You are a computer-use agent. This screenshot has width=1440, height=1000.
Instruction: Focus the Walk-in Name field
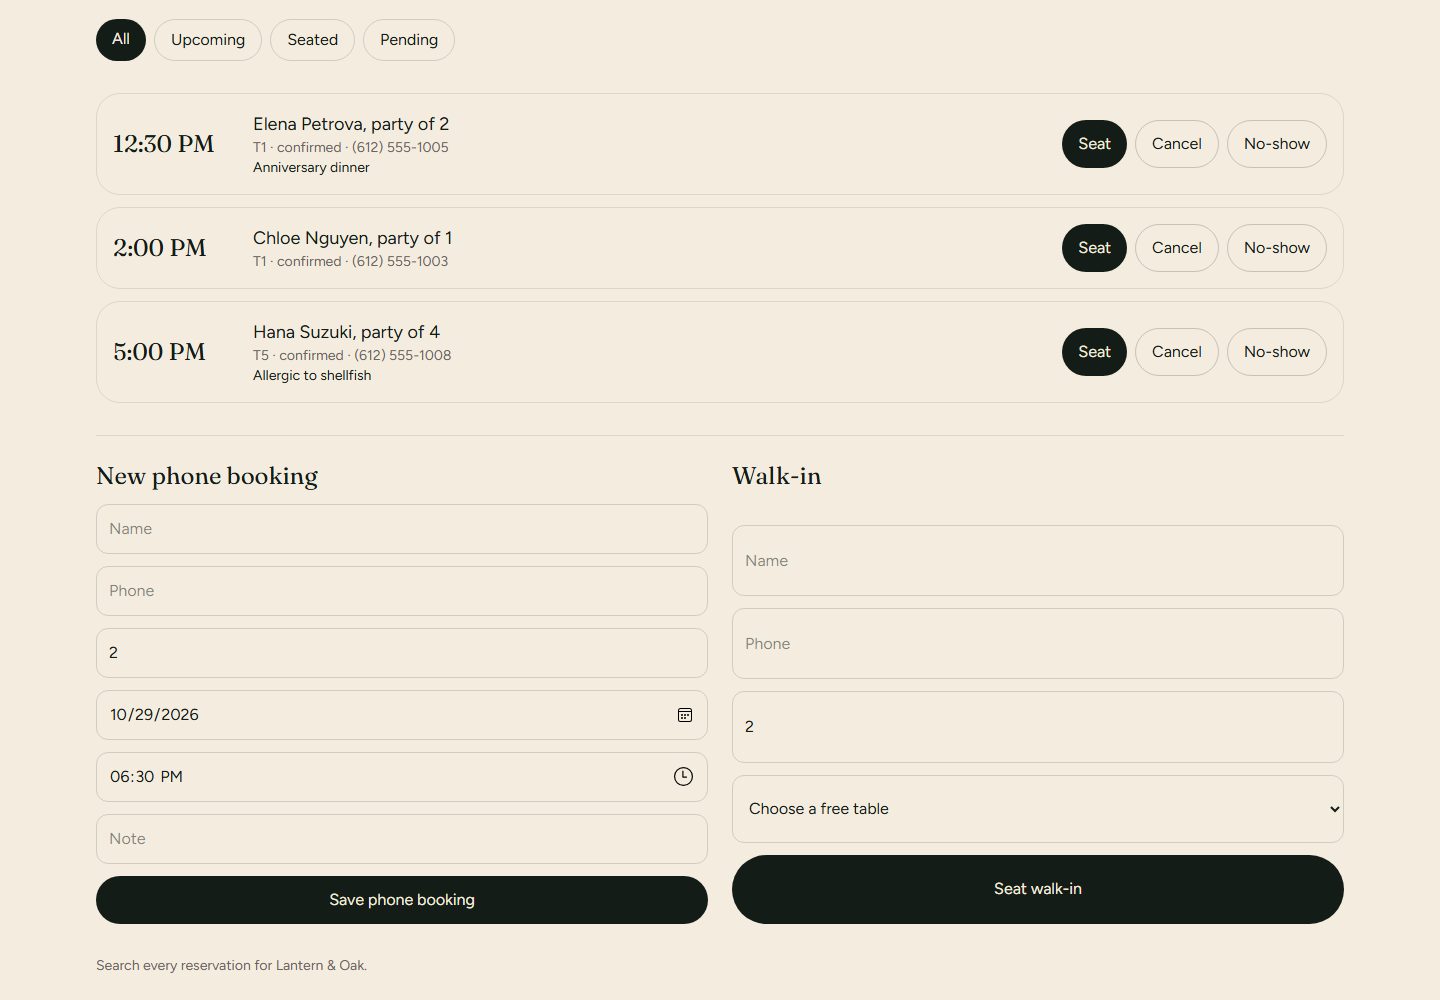pyautogui.click(x=1038, y=561)
